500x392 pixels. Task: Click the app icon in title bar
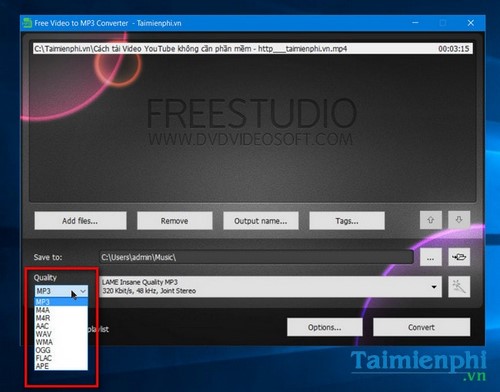27,23
